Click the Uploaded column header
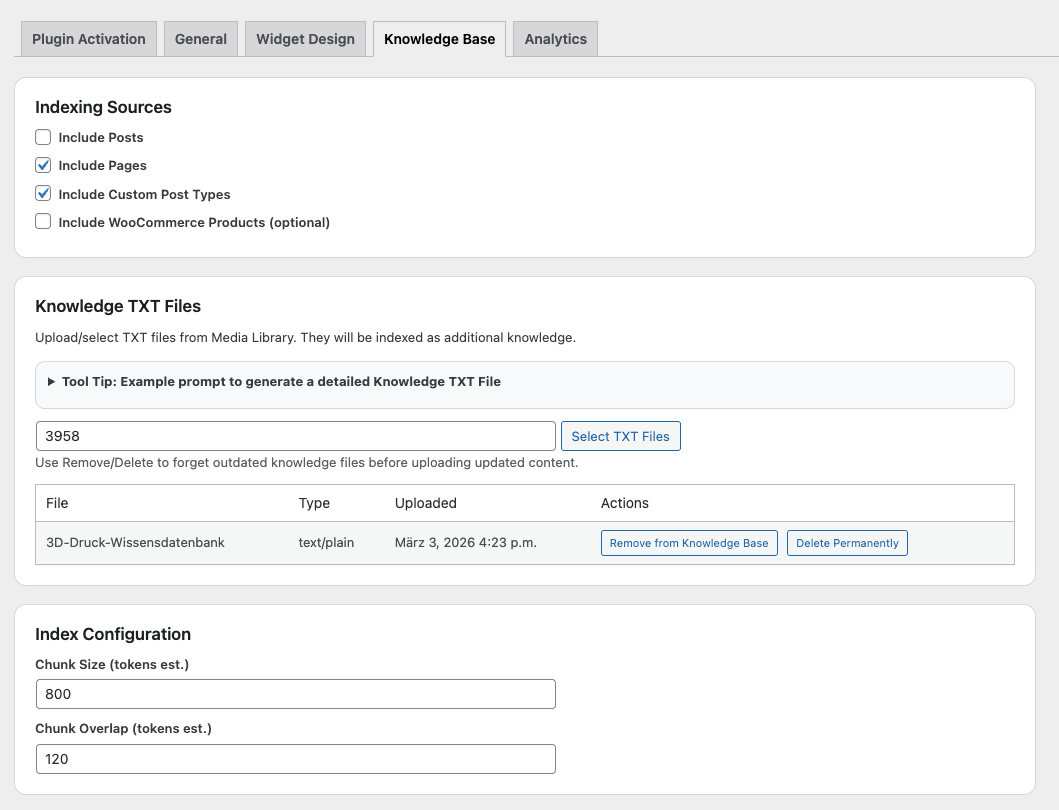Viewport: 1059px width, 810px height. pyautogui.click(x=425, y=503)
